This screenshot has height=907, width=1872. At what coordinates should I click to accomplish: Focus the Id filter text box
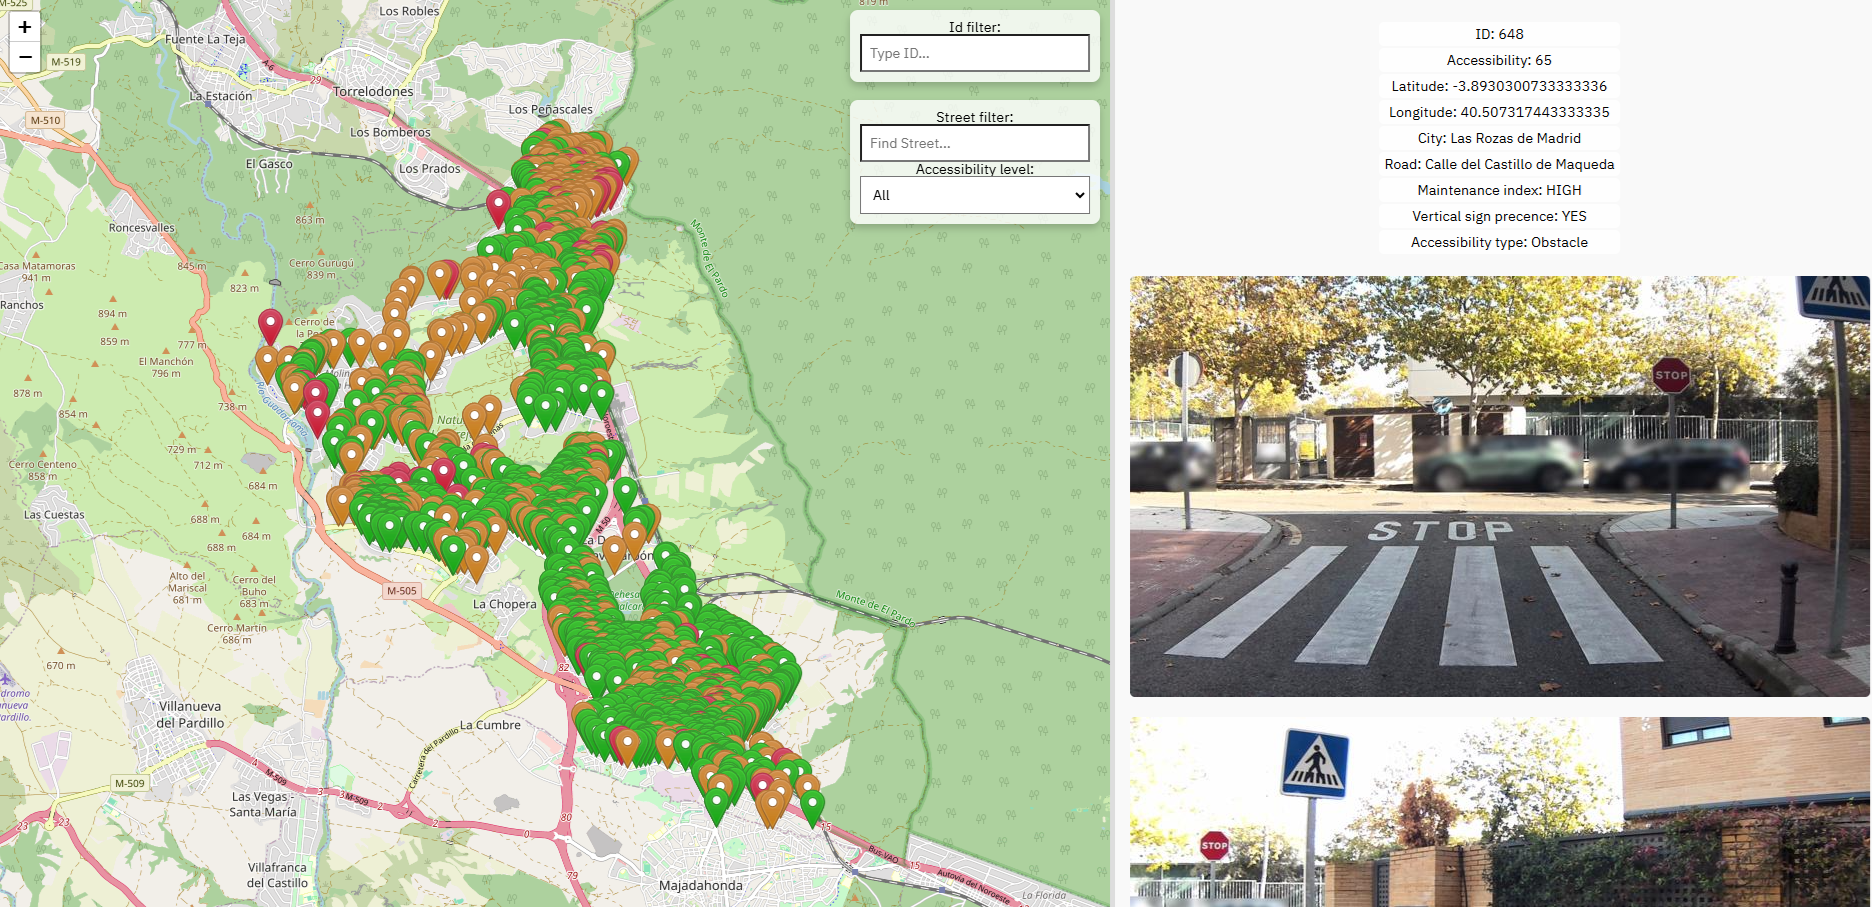click(974, 53)
